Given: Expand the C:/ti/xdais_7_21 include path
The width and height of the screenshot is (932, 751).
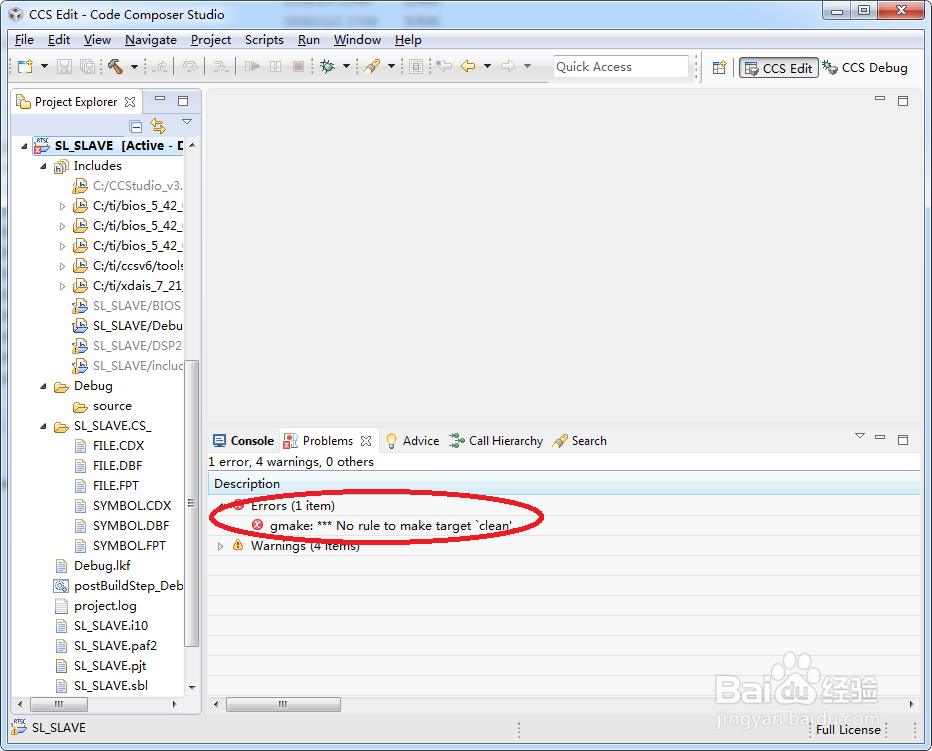Looking at the screenshot, I should point(62,287).
